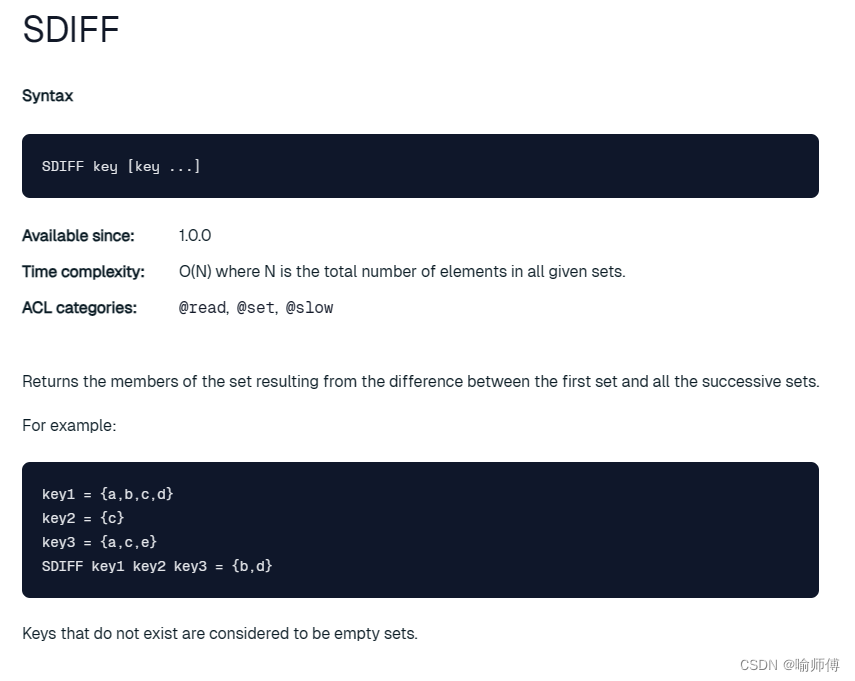The height and width of the screenshot is (681, 855).
Task: Click the Available since label
Action: [x=78, y=236]
